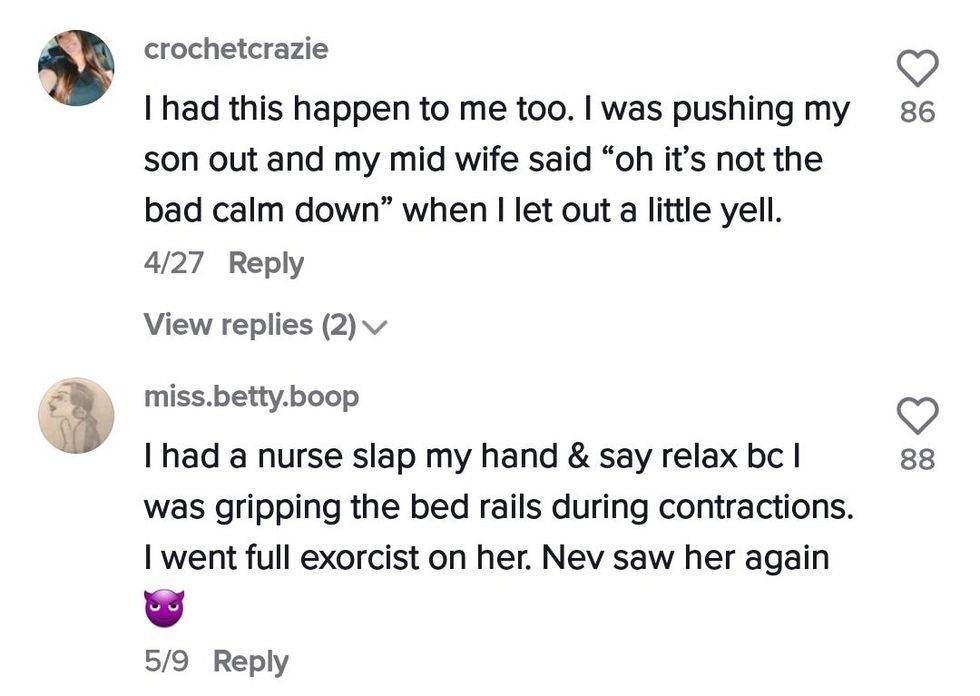Screen dimensions: 980x696
Task: Open miss.betty.boop's avatar image
Action: click(76, 415)
